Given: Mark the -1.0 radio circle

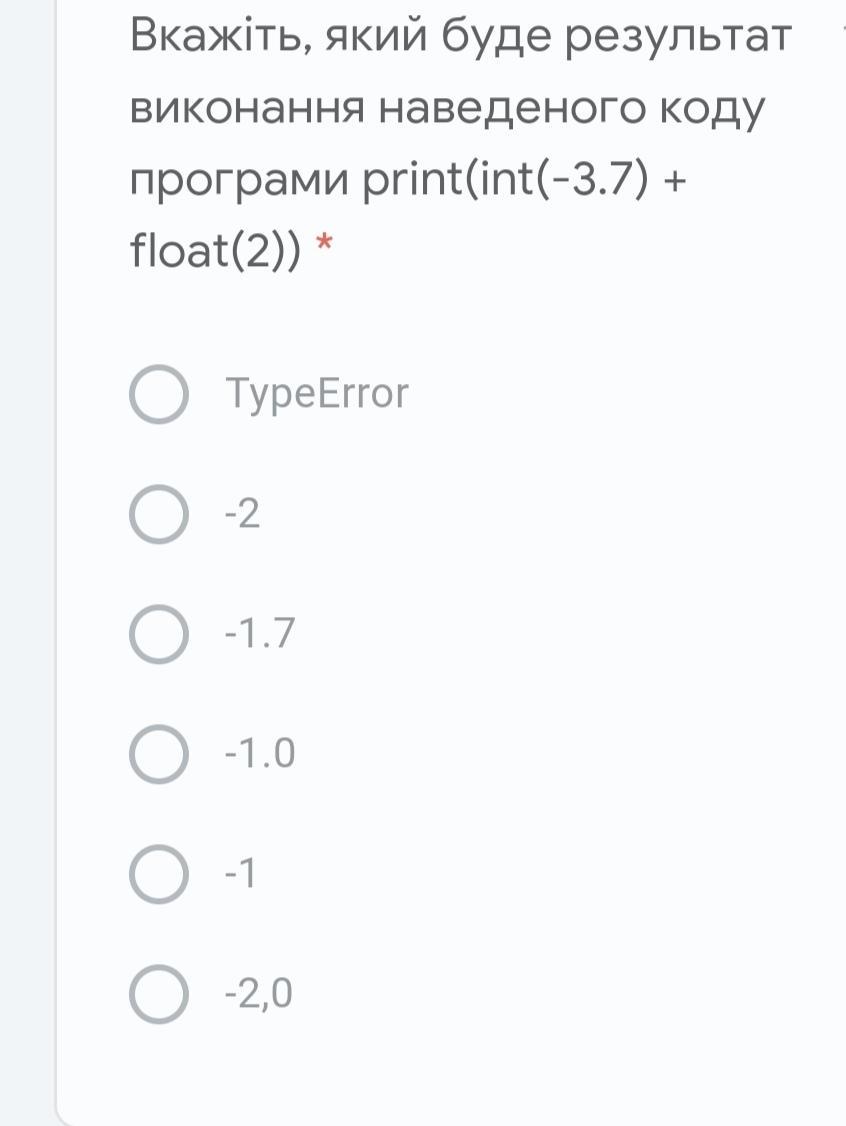Looking at the screenshot, I should pos(159,753).
